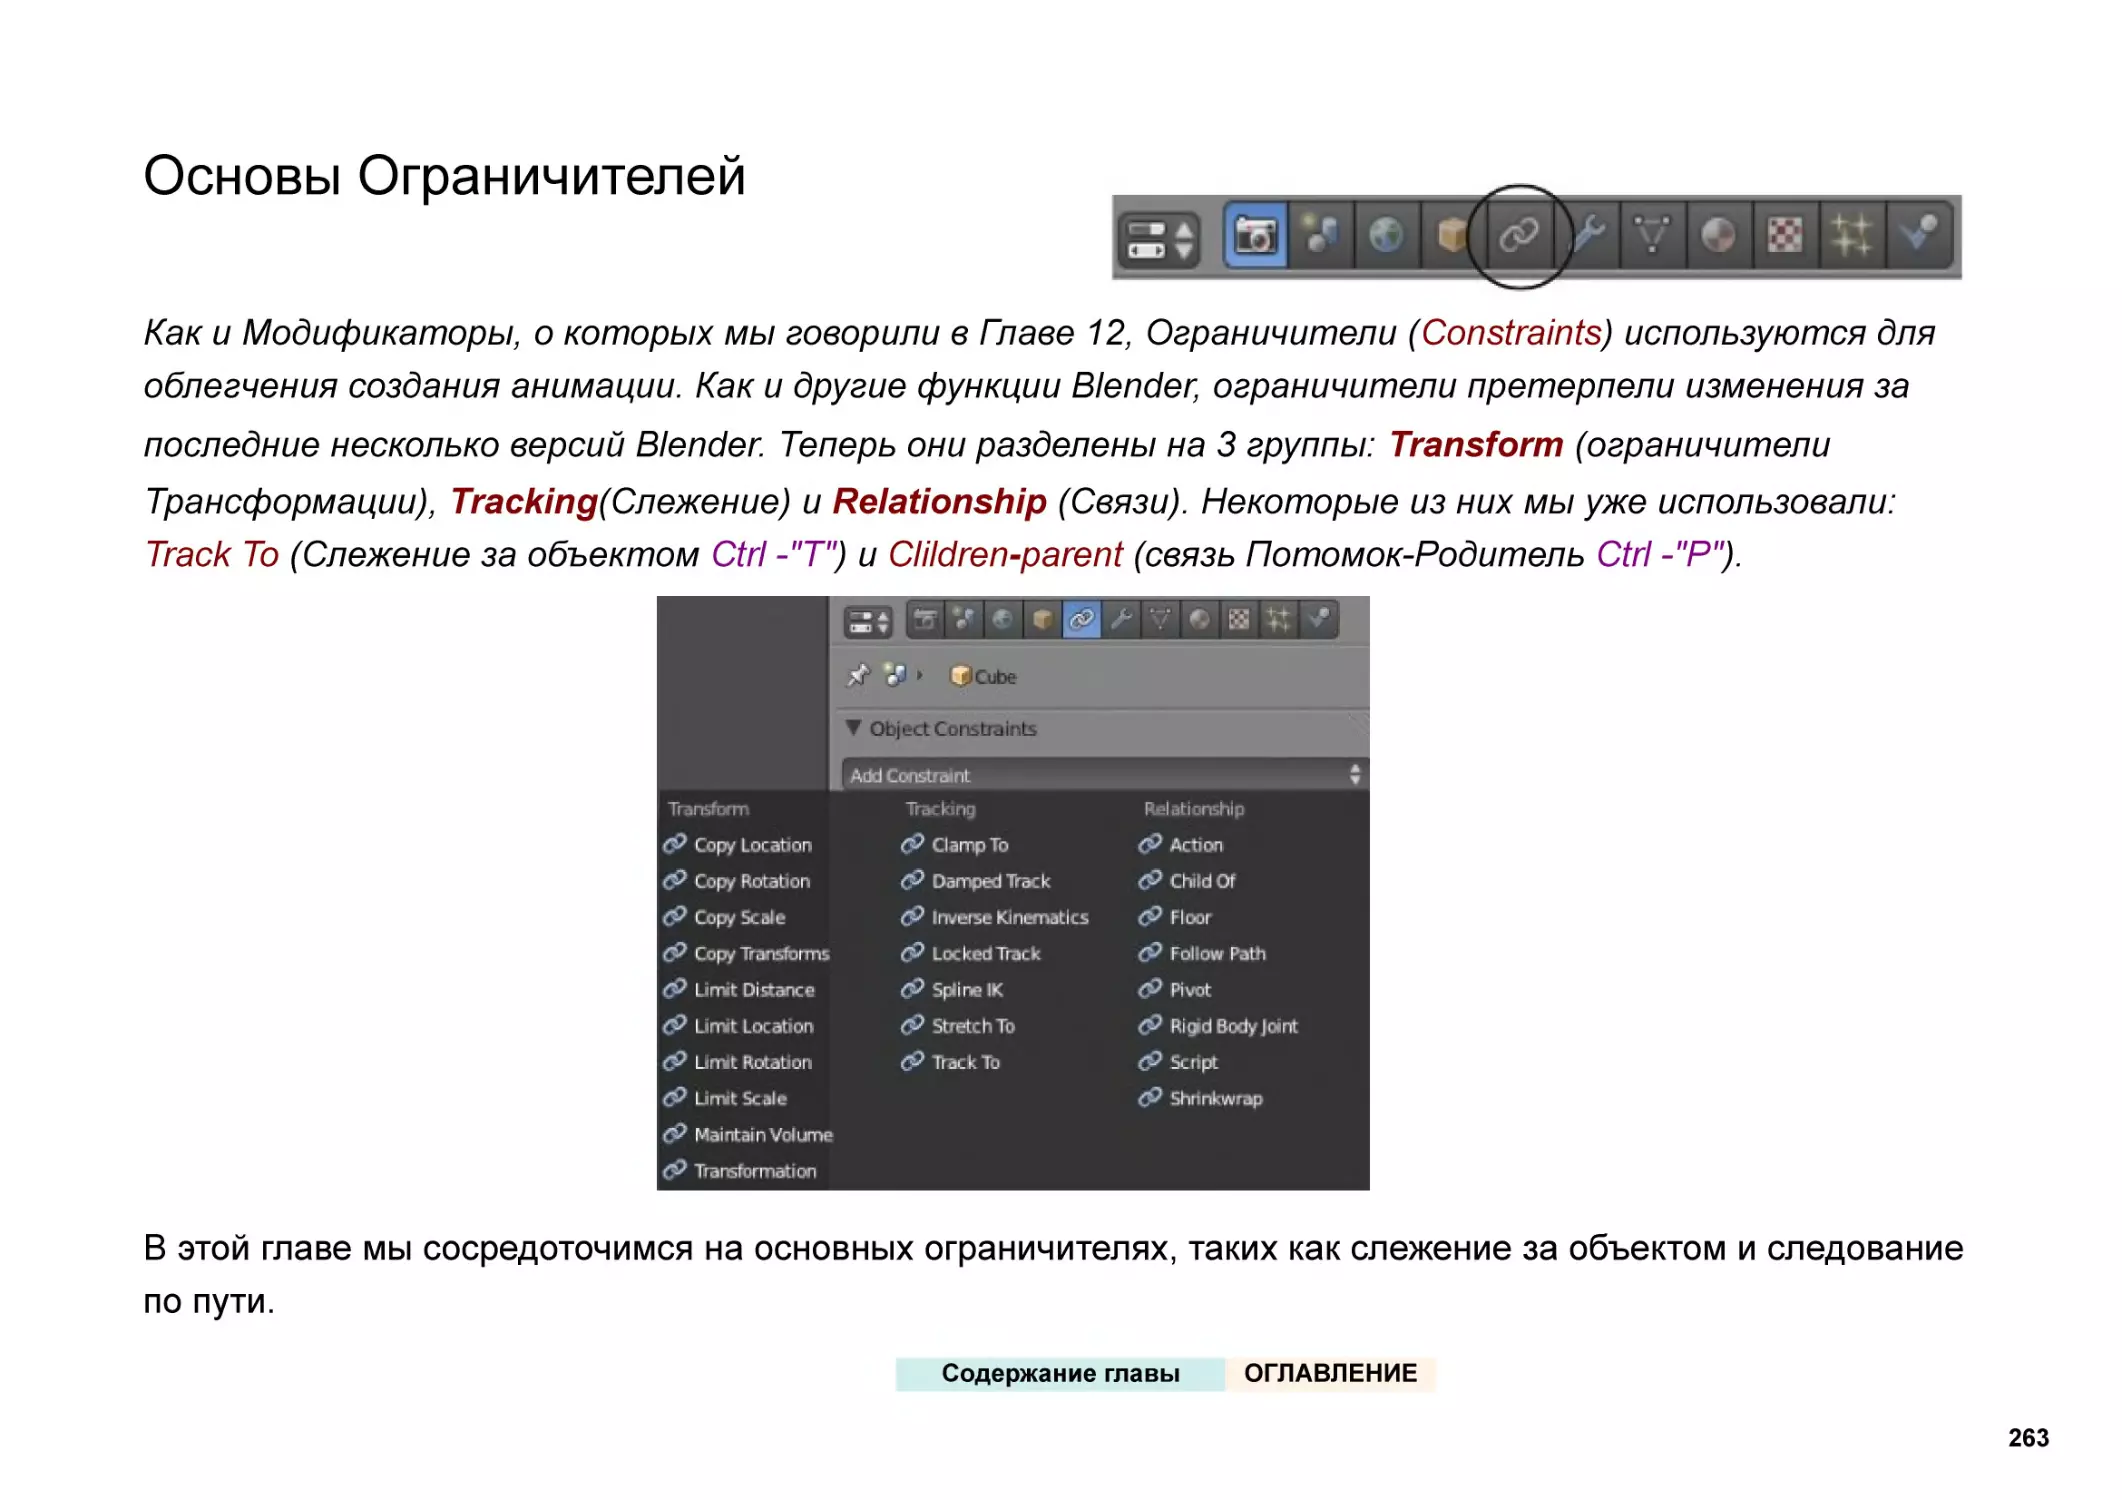Choose Maintain Volume constraint

[749, 1134]
